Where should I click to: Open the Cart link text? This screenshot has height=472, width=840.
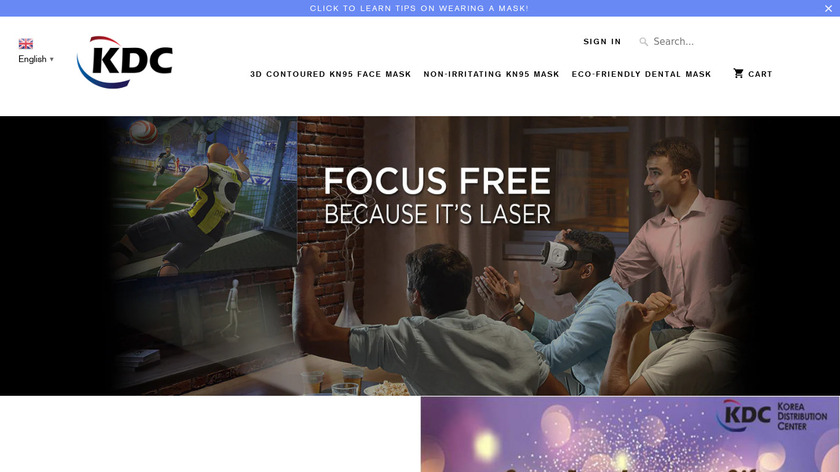click(x=760, y=74)
